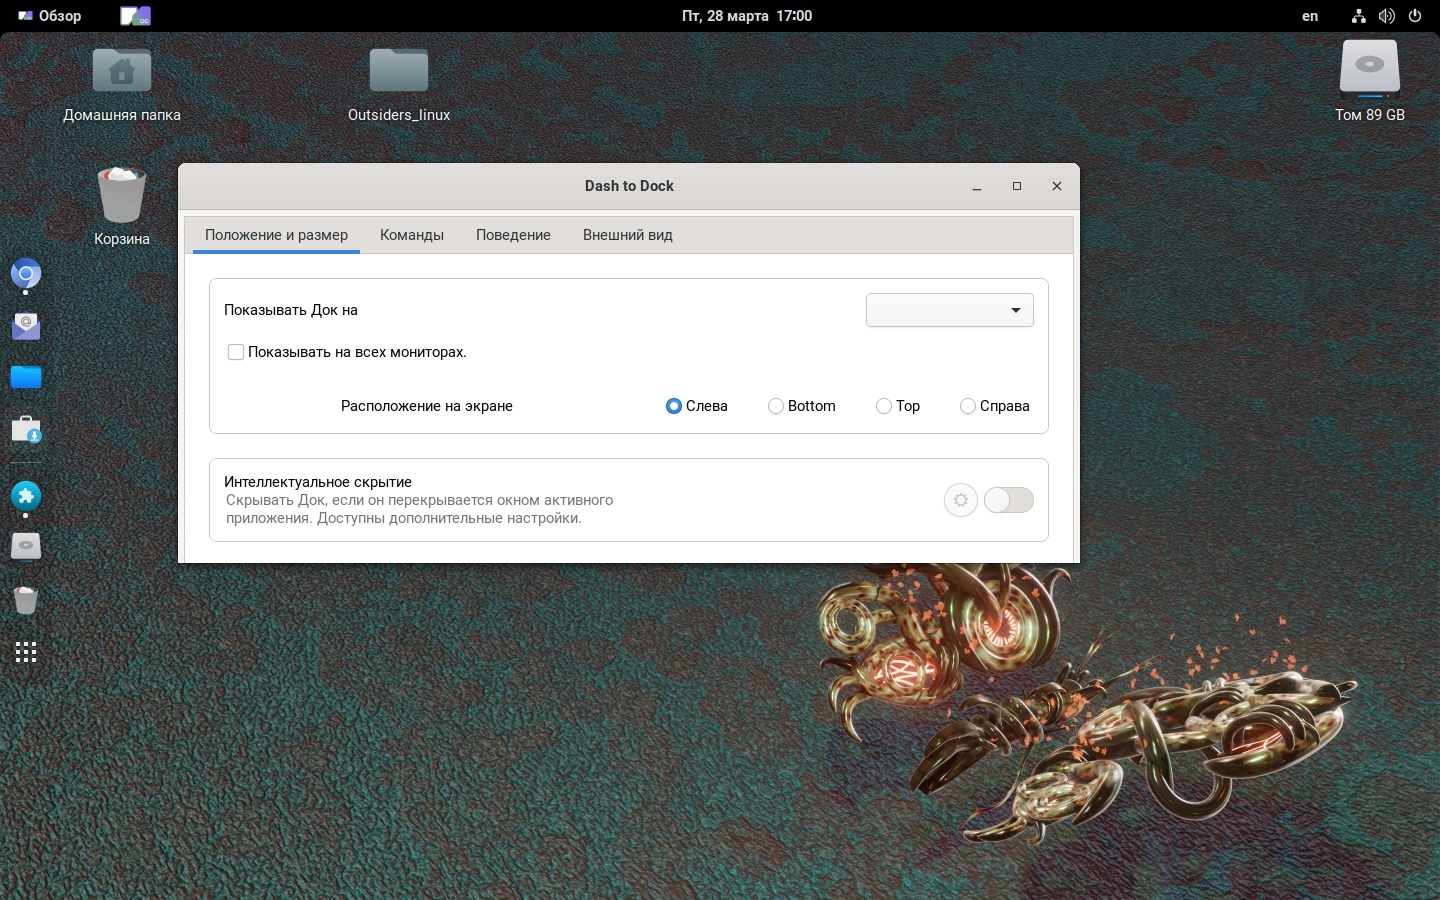Image resolution: width=1440 pixels, height=900 pixels.
Task: Open the clock showing Пт, 28 марта 17:00
Action: point(747,16)
